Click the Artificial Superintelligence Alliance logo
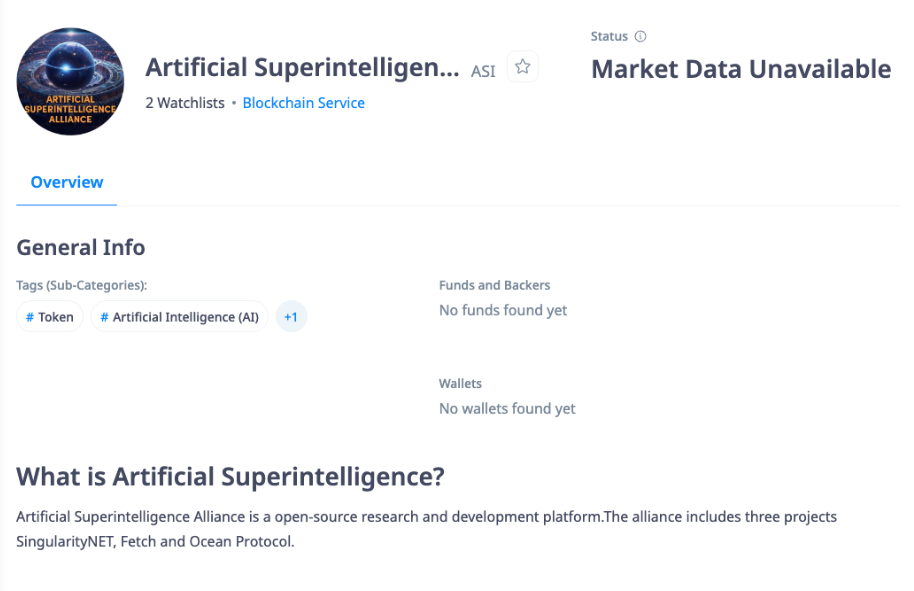 pyautogui.click(x=70, y=82)
